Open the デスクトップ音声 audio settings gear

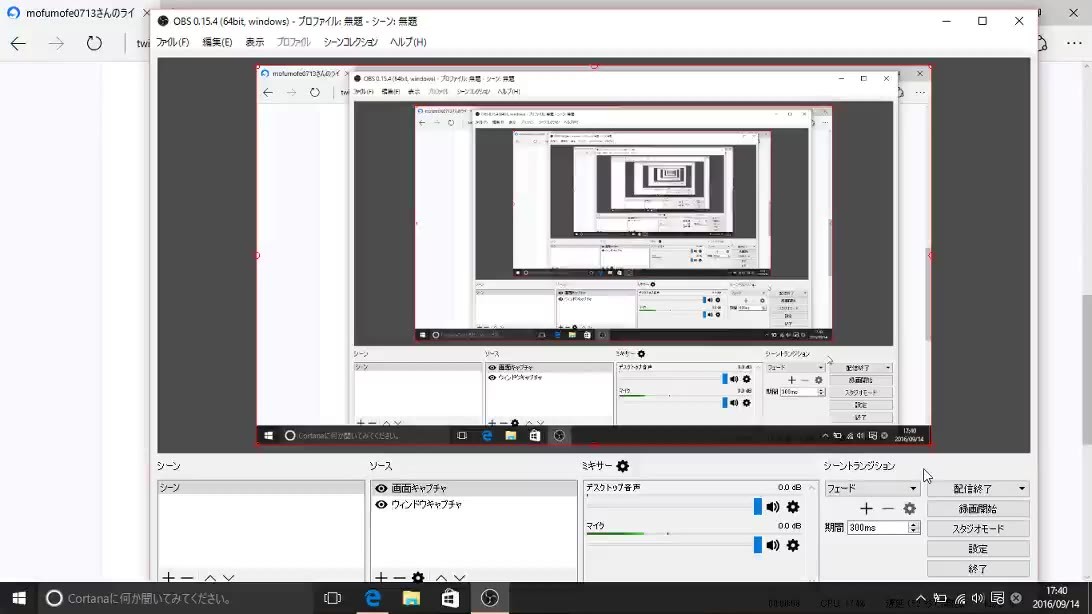coord(793,507)
